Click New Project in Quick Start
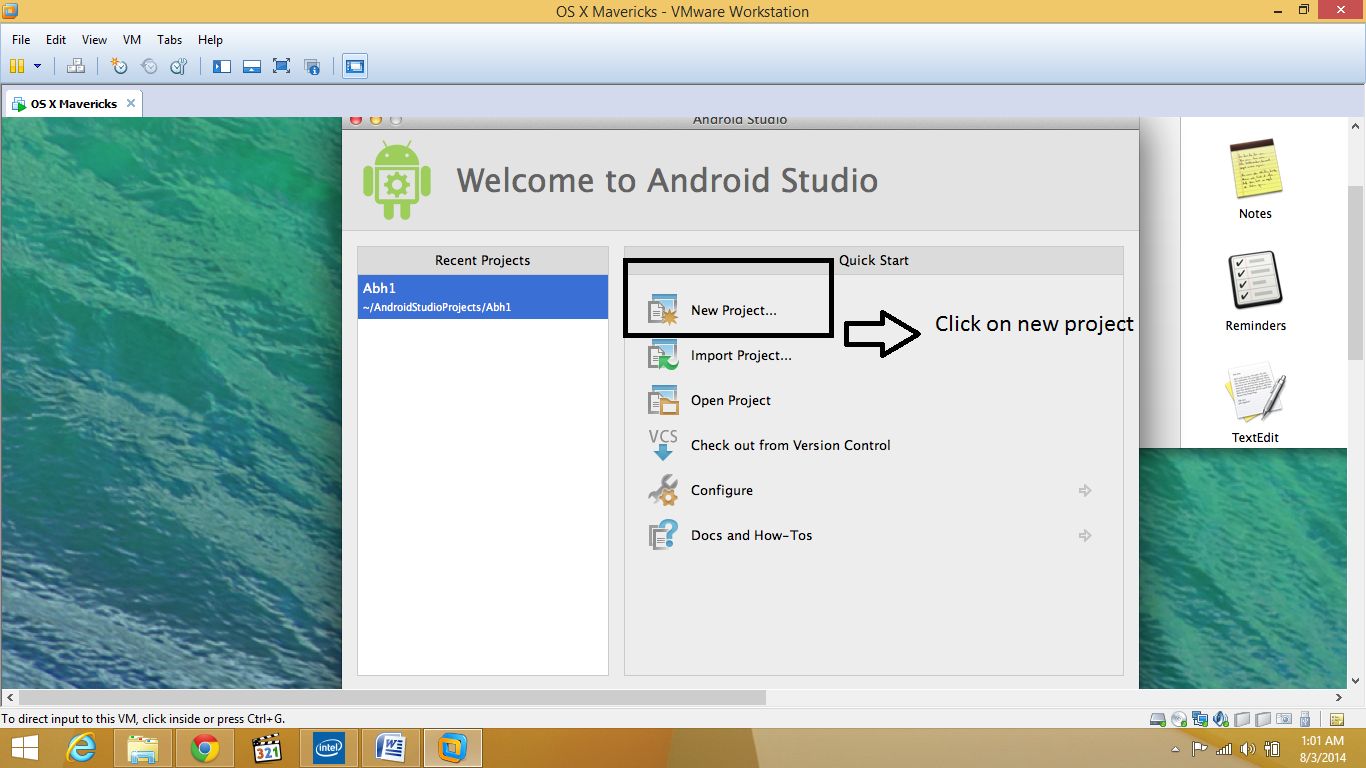1366x768 pixels. (734, 310)
